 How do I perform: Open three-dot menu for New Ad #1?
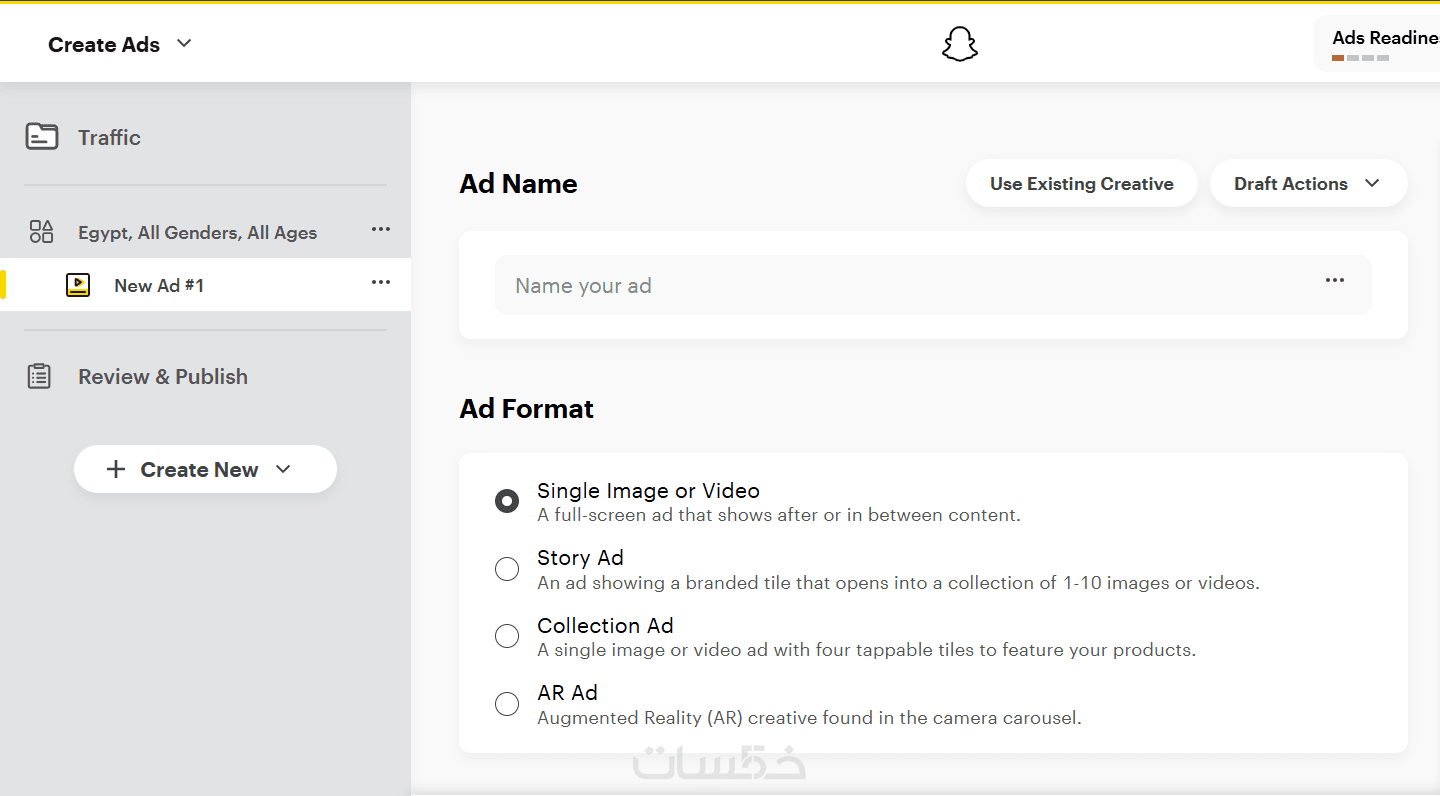pyautogui.click(x=381, y=283)
